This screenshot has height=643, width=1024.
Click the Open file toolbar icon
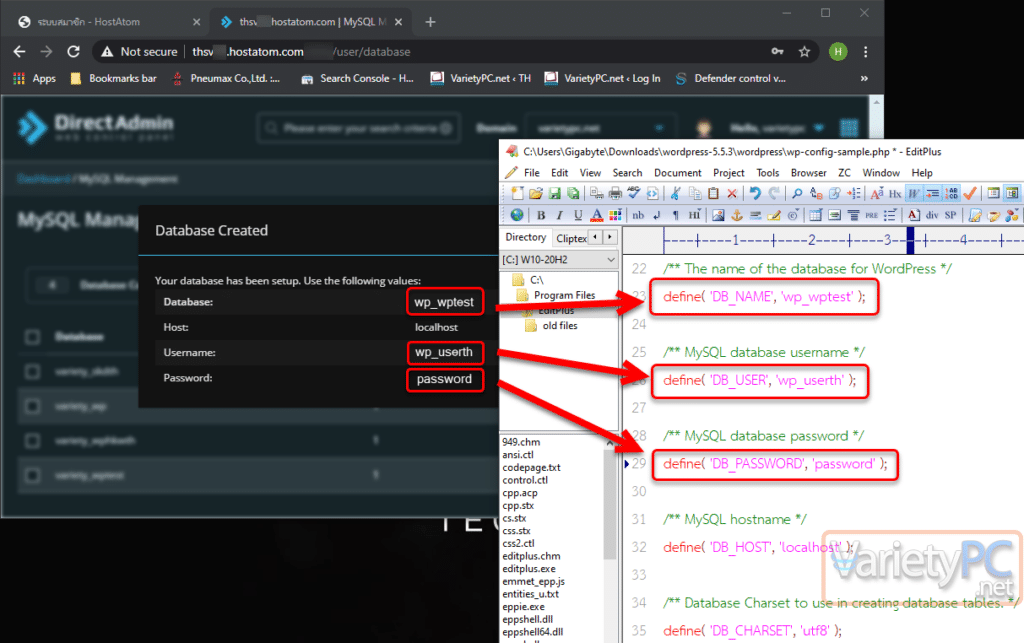click(x=536, y=193)
